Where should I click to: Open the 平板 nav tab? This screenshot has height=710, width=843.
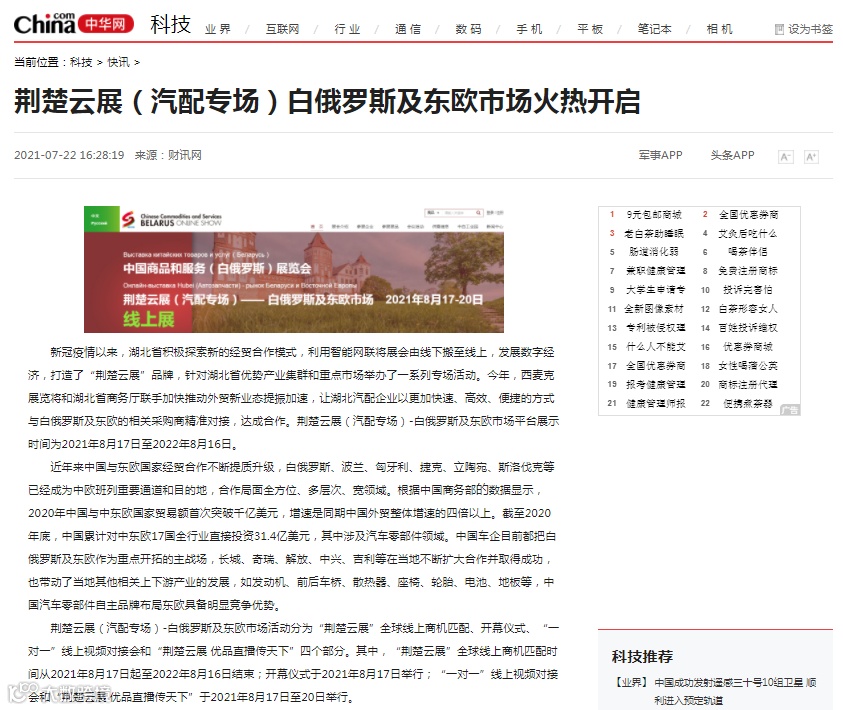(590, 29)
